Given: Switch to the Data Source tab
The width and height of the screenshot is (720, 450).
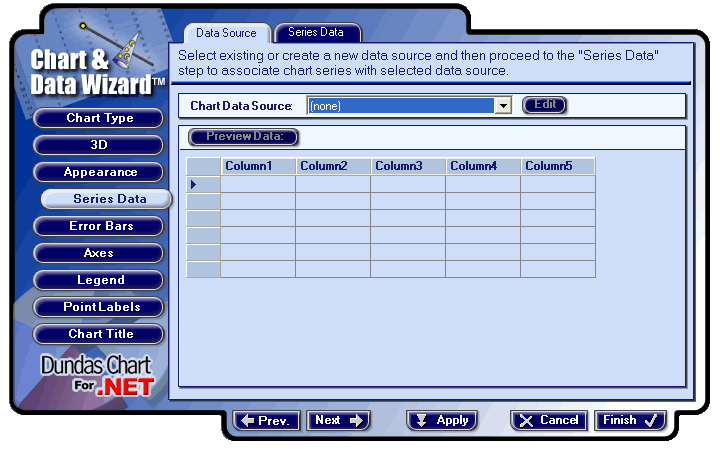Looking at the screenshot, I should [x=226, y=33].
